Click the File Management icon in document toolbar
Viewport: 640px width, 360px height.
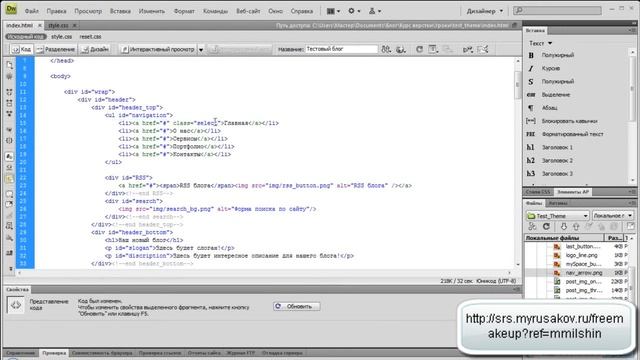tap(386, 49)
